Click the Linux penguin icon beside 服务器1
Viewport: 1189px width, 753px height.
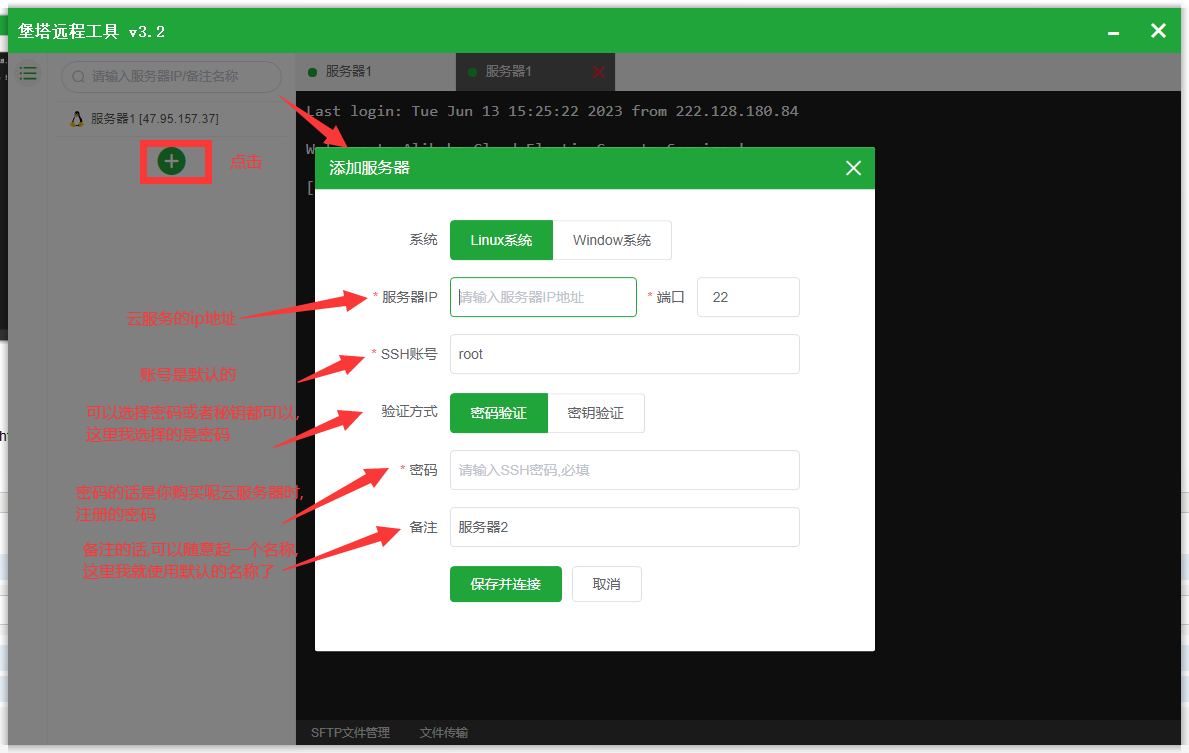pyautogui.click(x=77, y=119)
